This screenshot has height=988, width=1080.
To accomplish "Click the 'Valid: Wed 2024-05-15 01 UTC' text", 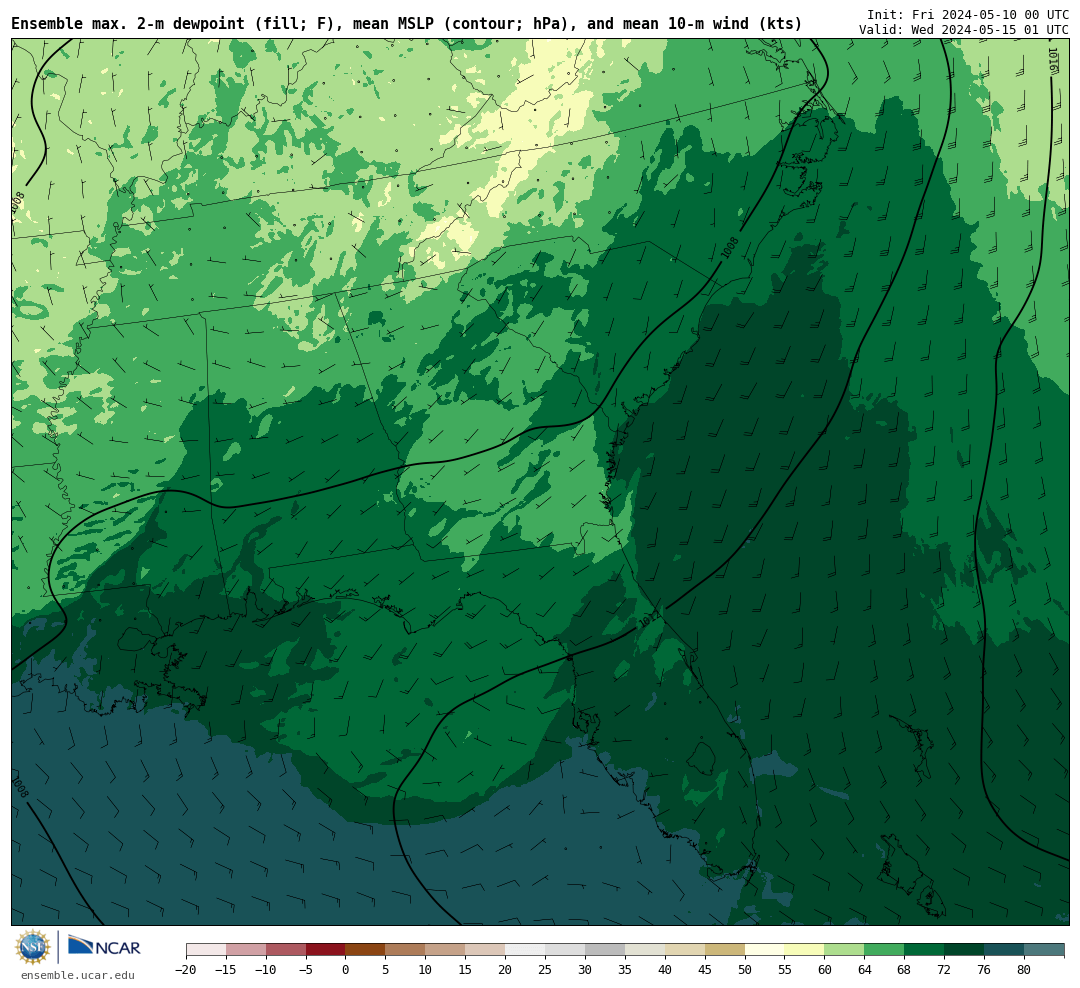I will pyautogui.click(x=964, y=30).
